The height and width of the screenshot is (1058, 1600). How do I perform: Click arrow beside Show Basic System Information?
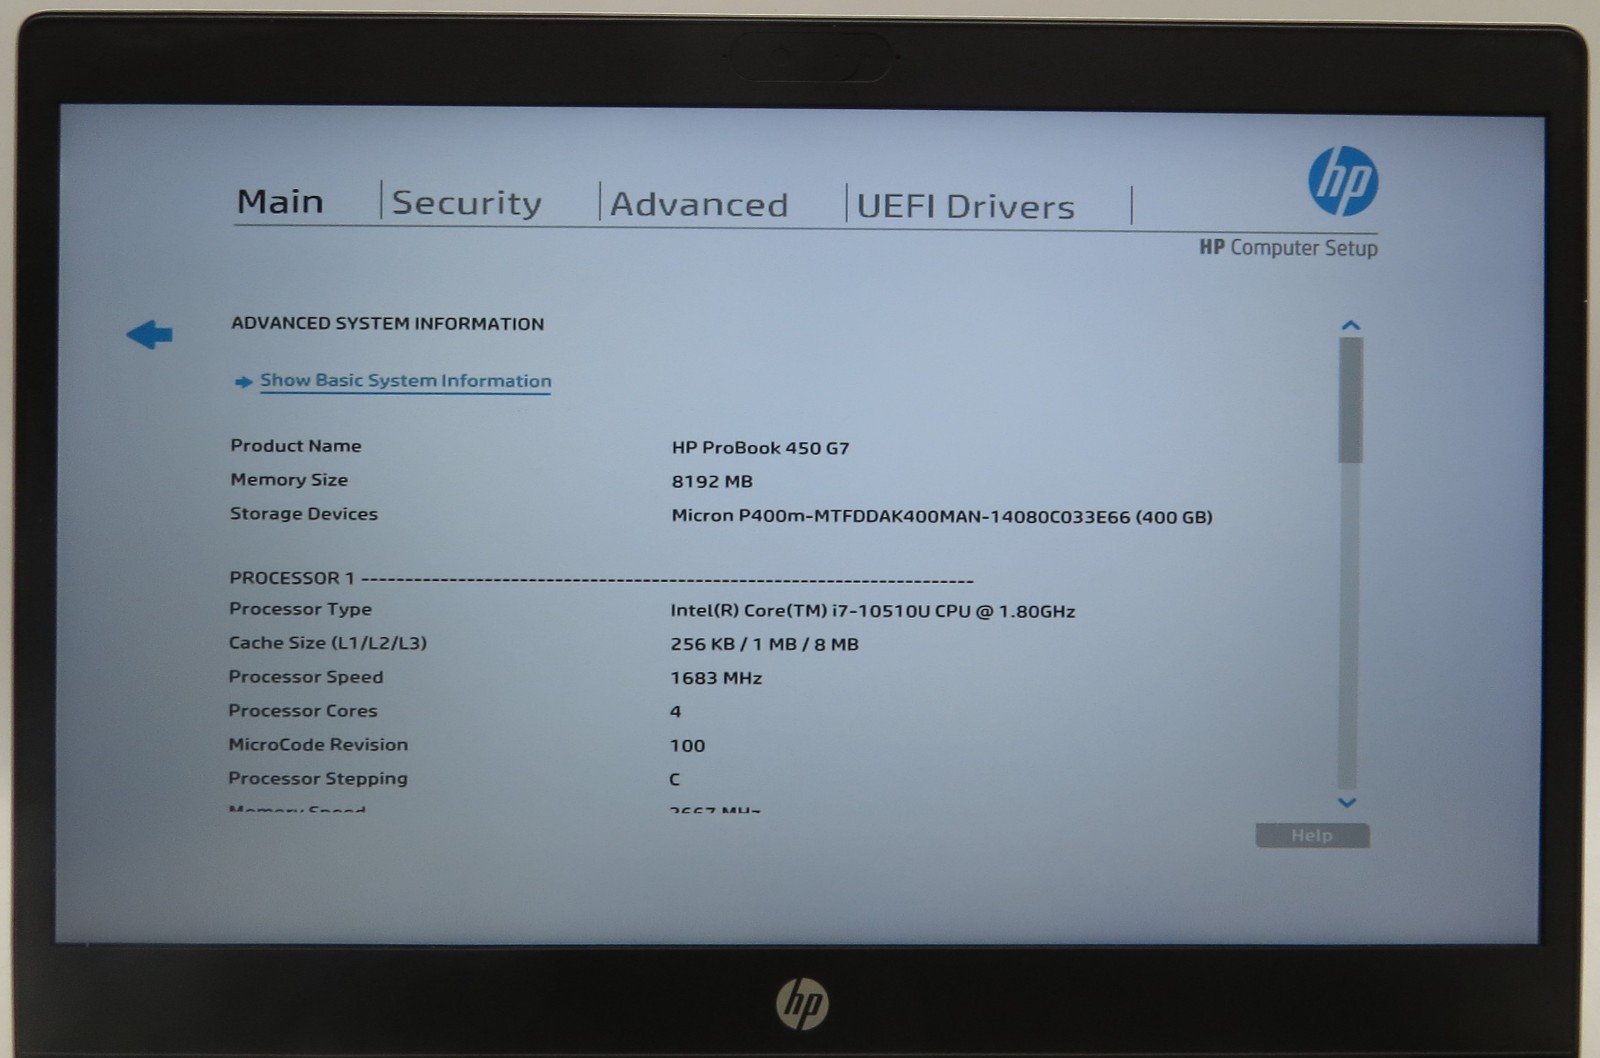[243, 381]
